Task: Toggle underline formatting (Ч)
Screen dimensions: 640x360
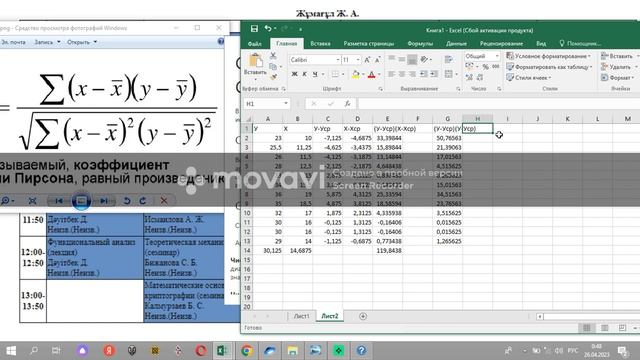Action: pos(315,74)
